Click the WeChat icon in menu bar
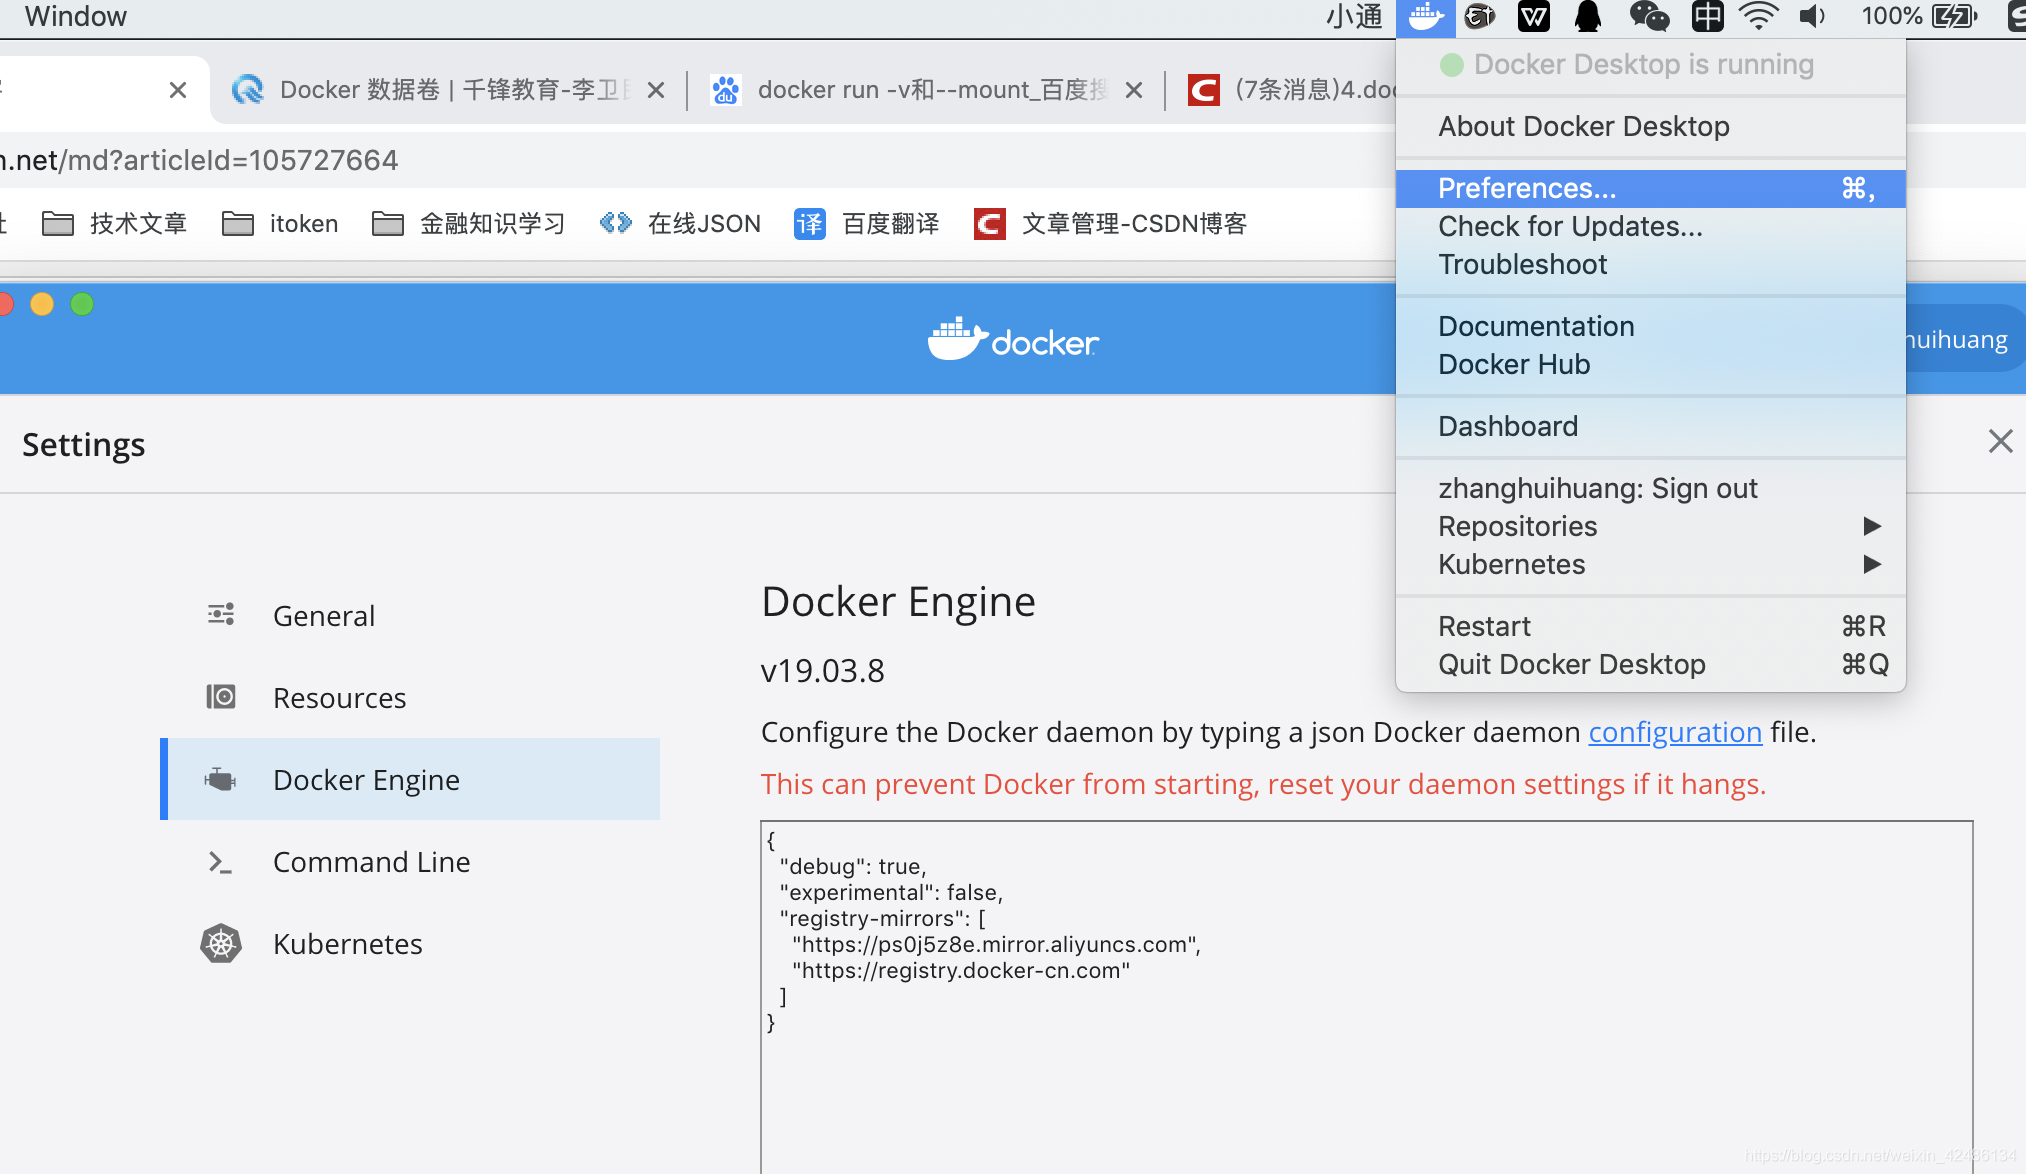 [x=1649, y=17]
